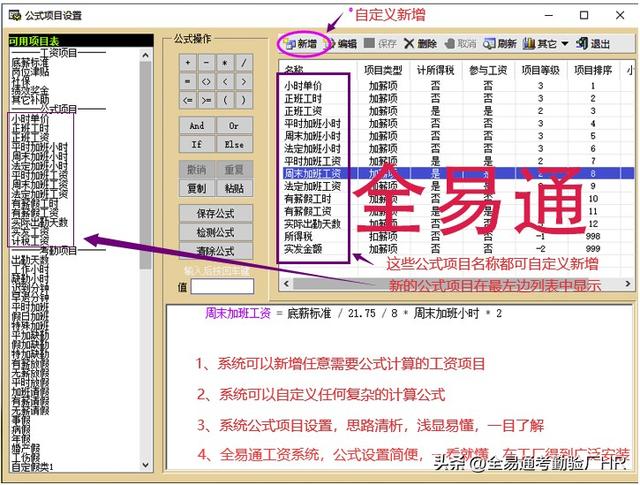Click the 值 input field
The image size is (640, 485).
(x=222, y=286)
